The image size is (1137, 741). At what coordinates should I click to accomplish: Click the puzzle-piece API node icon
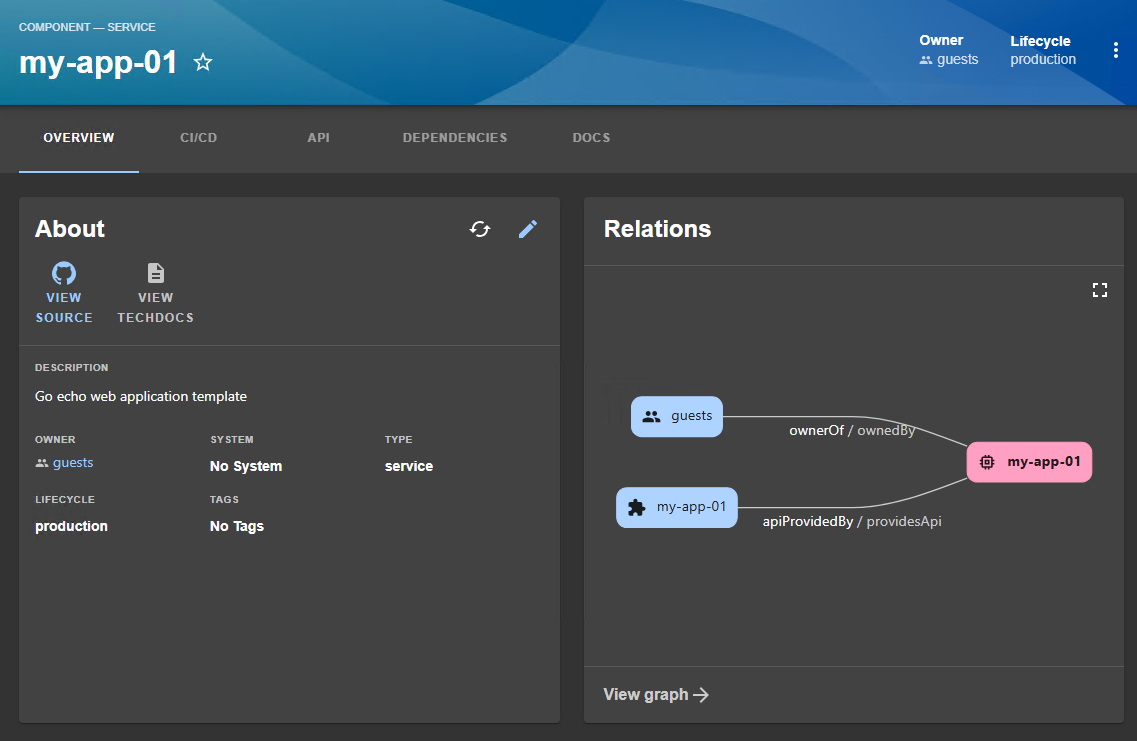(636, 507)
